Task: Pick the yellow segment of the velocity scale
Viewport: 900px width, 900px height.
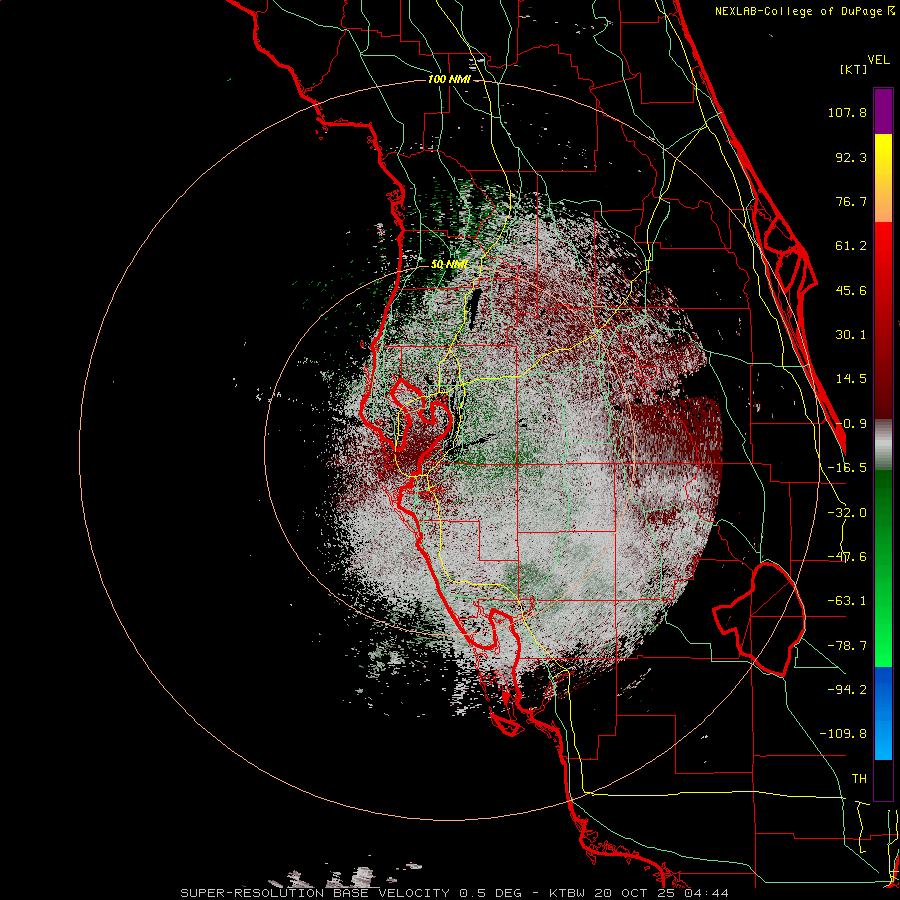Action: click(x=883, y=178)
